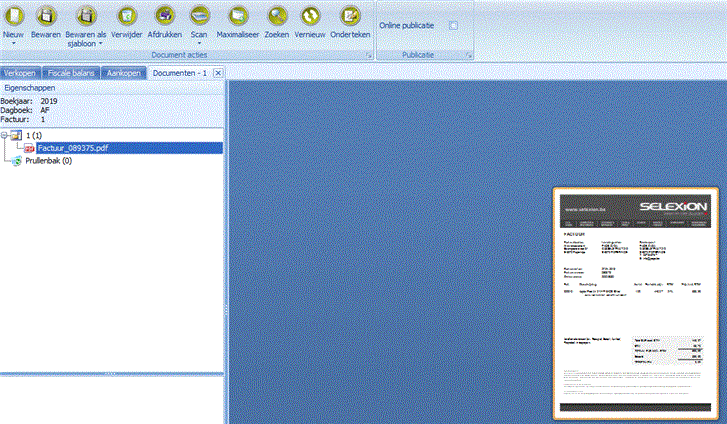This screenshot has width=727, height=424.
Task: Click the Nieuw document icon
Action: 14,16
